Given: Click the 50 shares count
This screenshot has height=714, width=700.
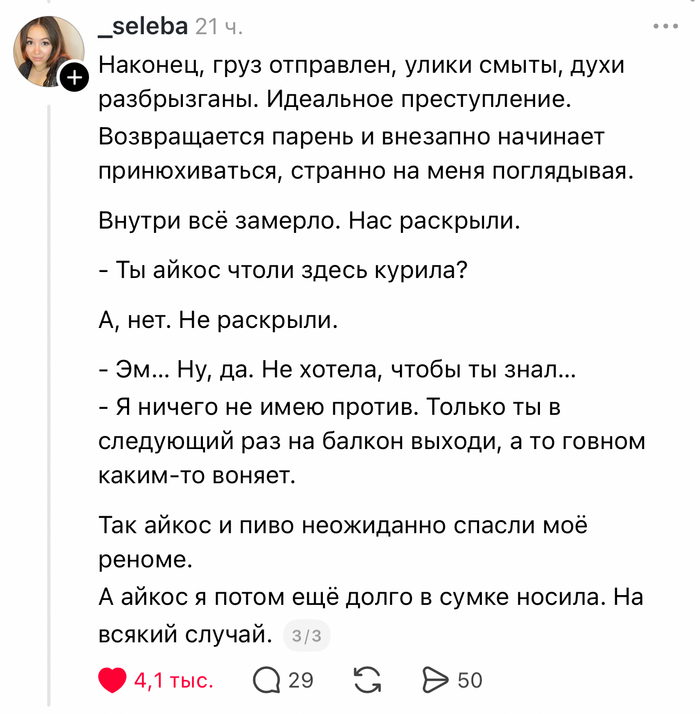Looking at the screenshot, I should click(470, 680).
